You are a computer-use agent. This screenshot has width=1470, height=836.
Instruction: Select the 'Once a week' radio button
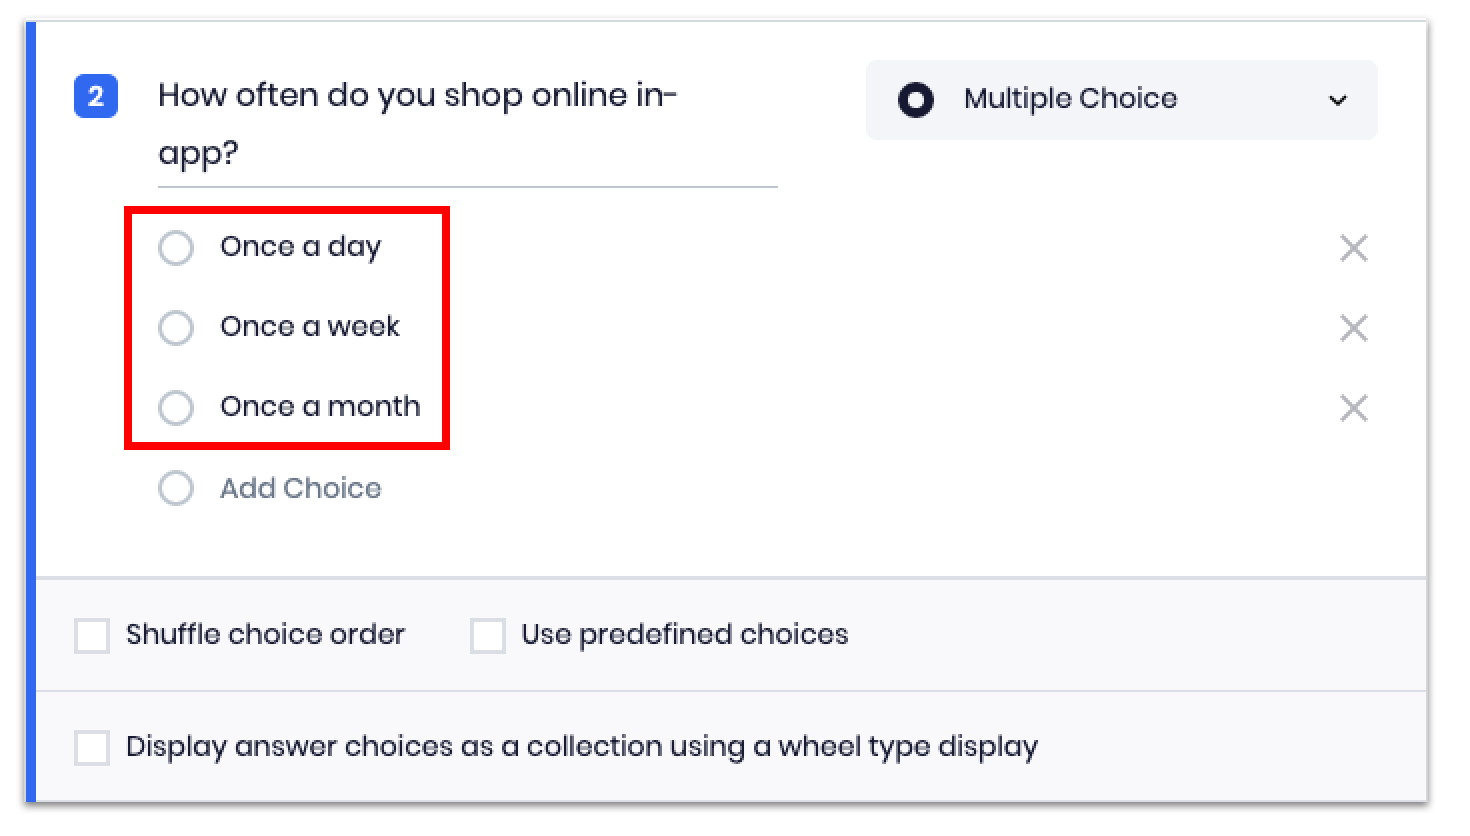176,328
